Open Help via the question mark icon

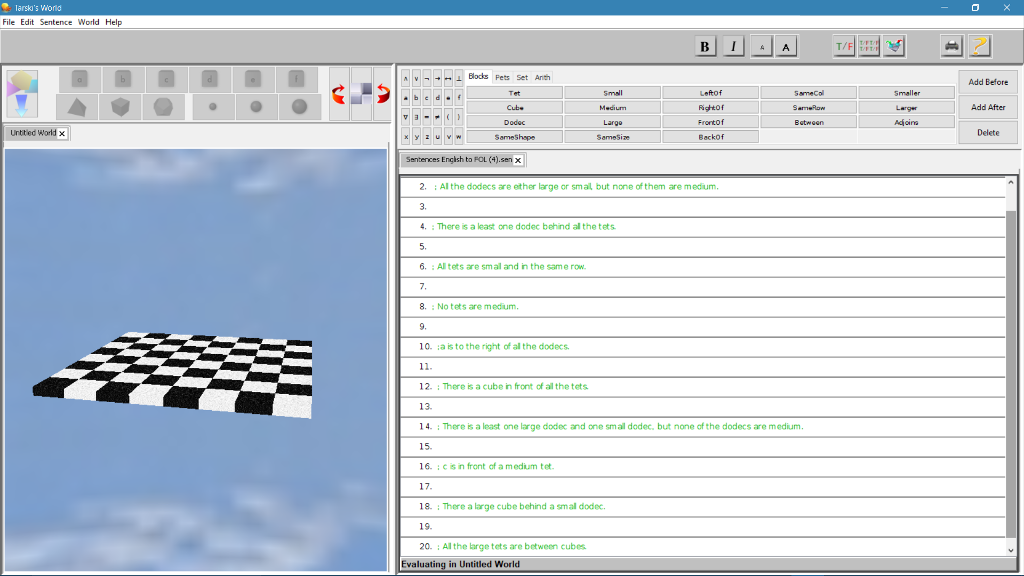pos(978,45)
